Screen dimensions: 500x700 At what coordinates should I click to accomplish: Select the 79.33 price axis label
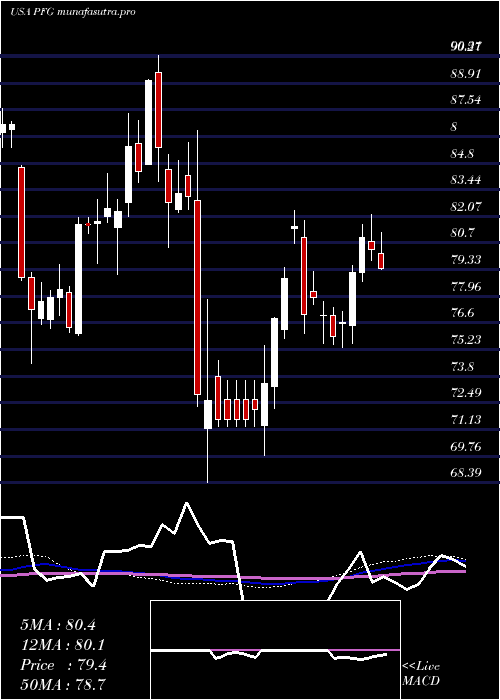click(466, 260)
